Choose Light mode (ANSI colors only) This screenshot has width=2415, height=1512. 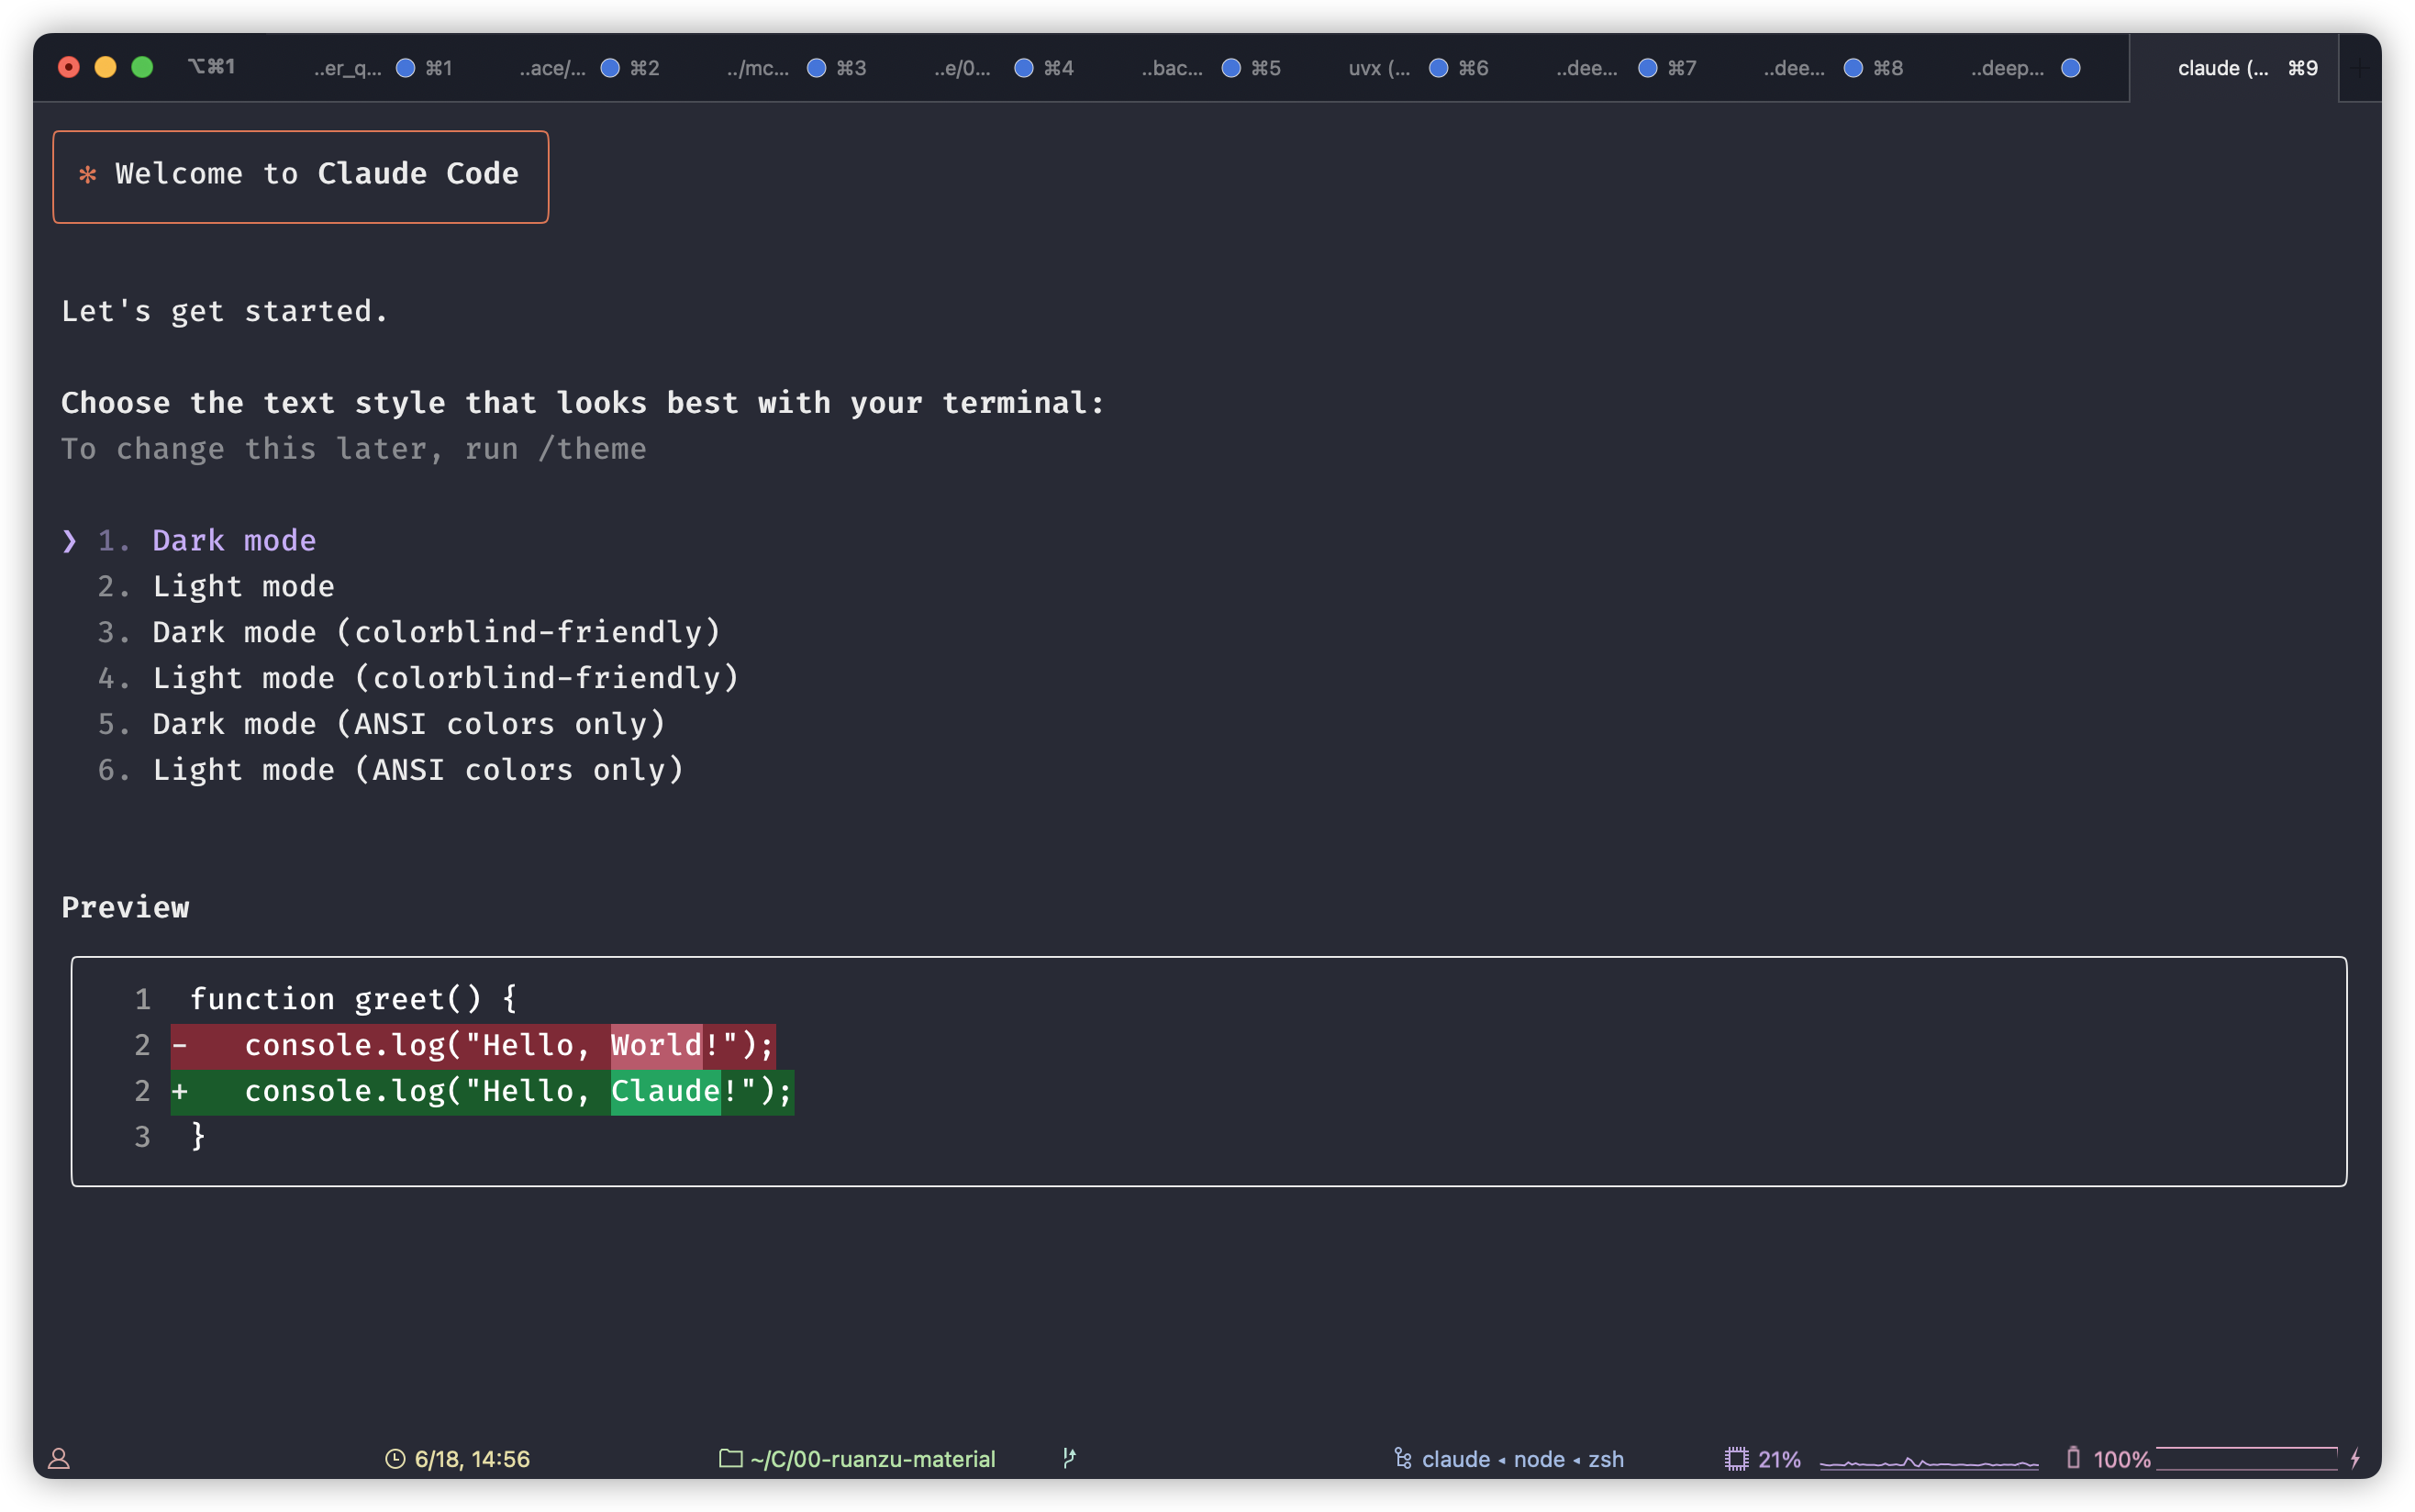417,770
